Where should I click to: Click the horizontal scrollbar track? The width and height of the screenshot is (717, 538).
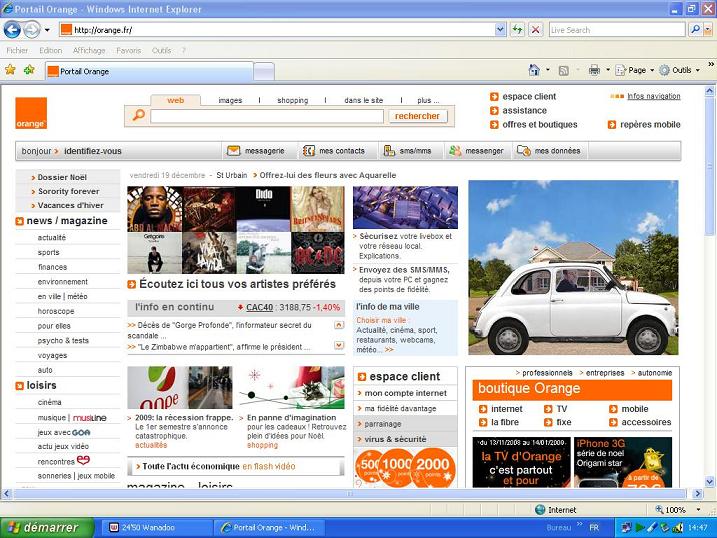coord(350,494)
